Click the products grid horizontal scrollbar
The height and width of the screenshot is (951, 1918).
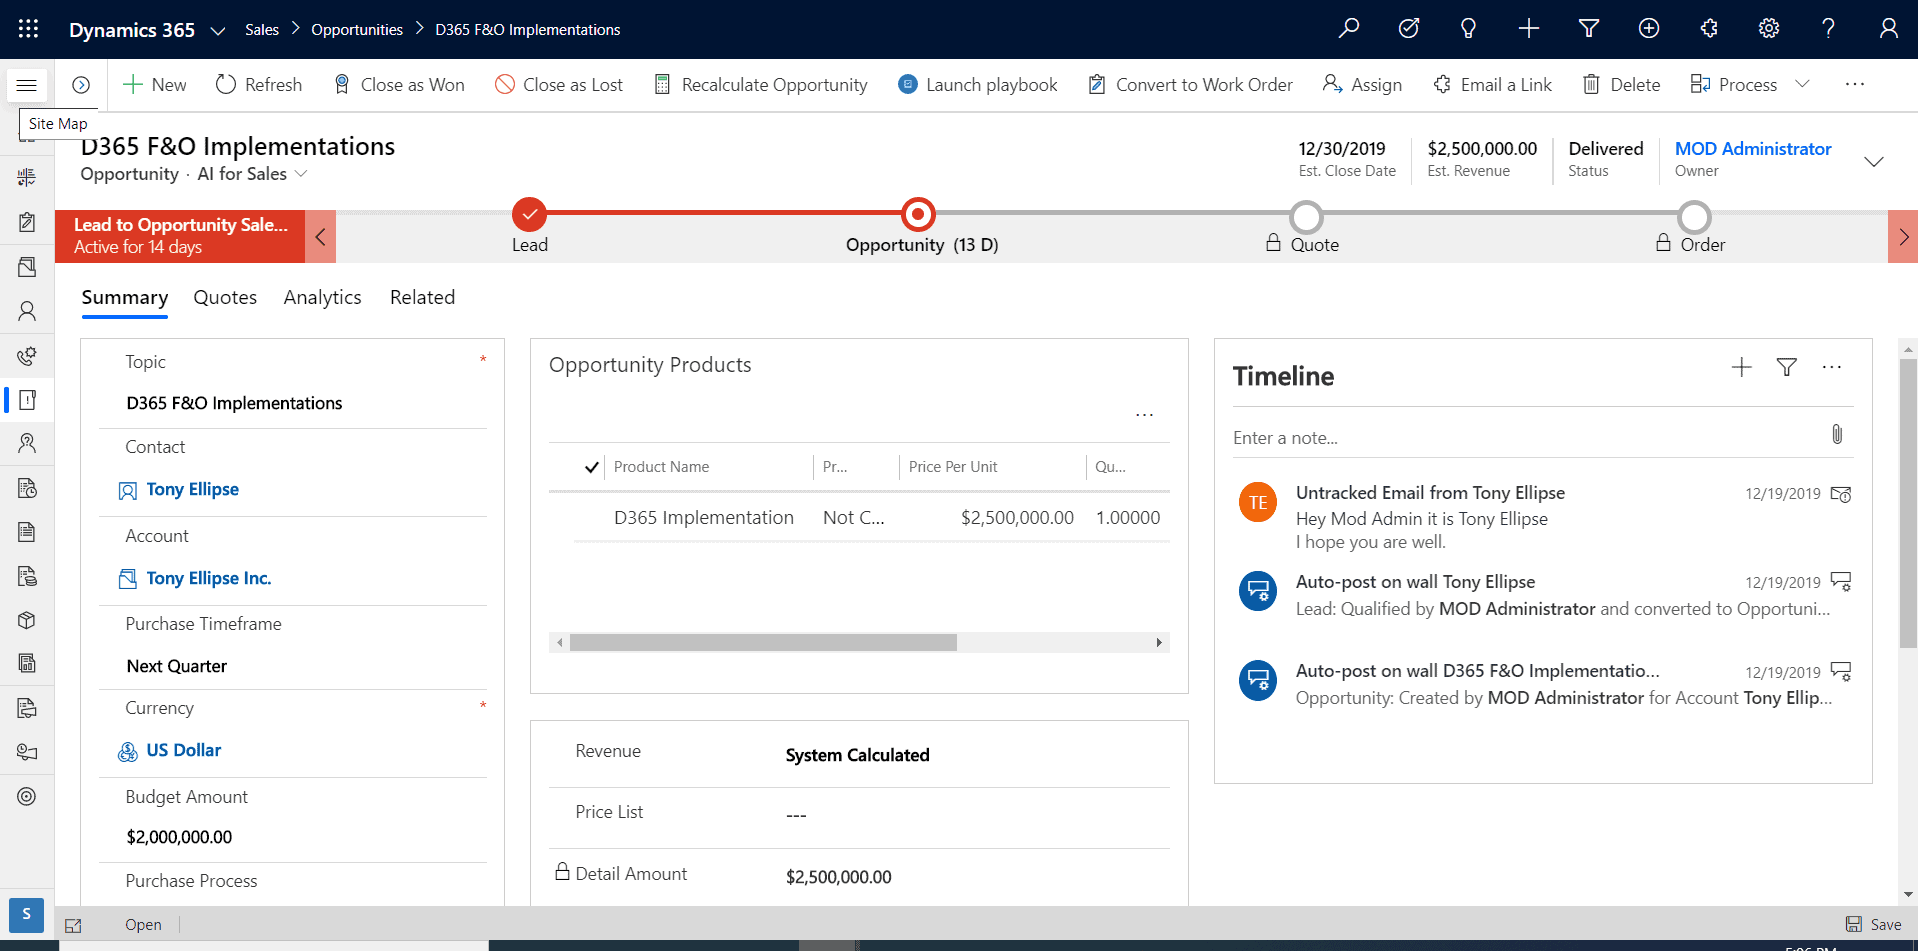click(763, 642)
